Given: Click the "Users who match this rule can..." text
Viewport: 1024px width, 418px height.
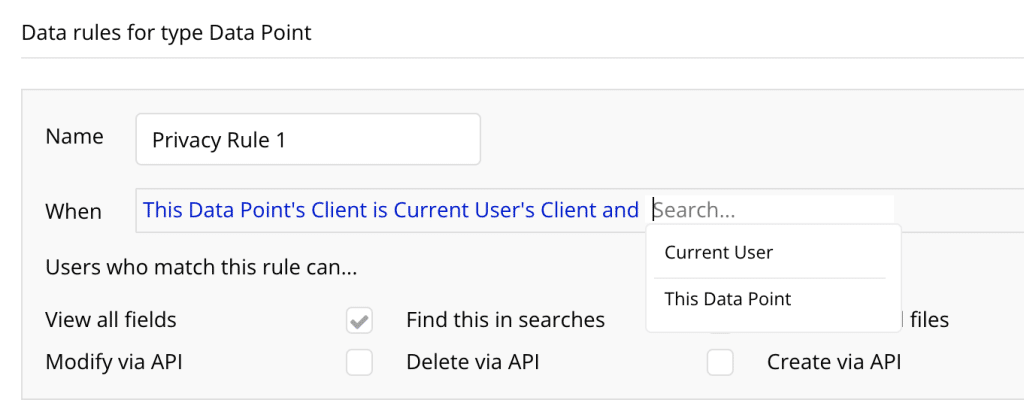Looking at the screenshot, I should (201, 268).
